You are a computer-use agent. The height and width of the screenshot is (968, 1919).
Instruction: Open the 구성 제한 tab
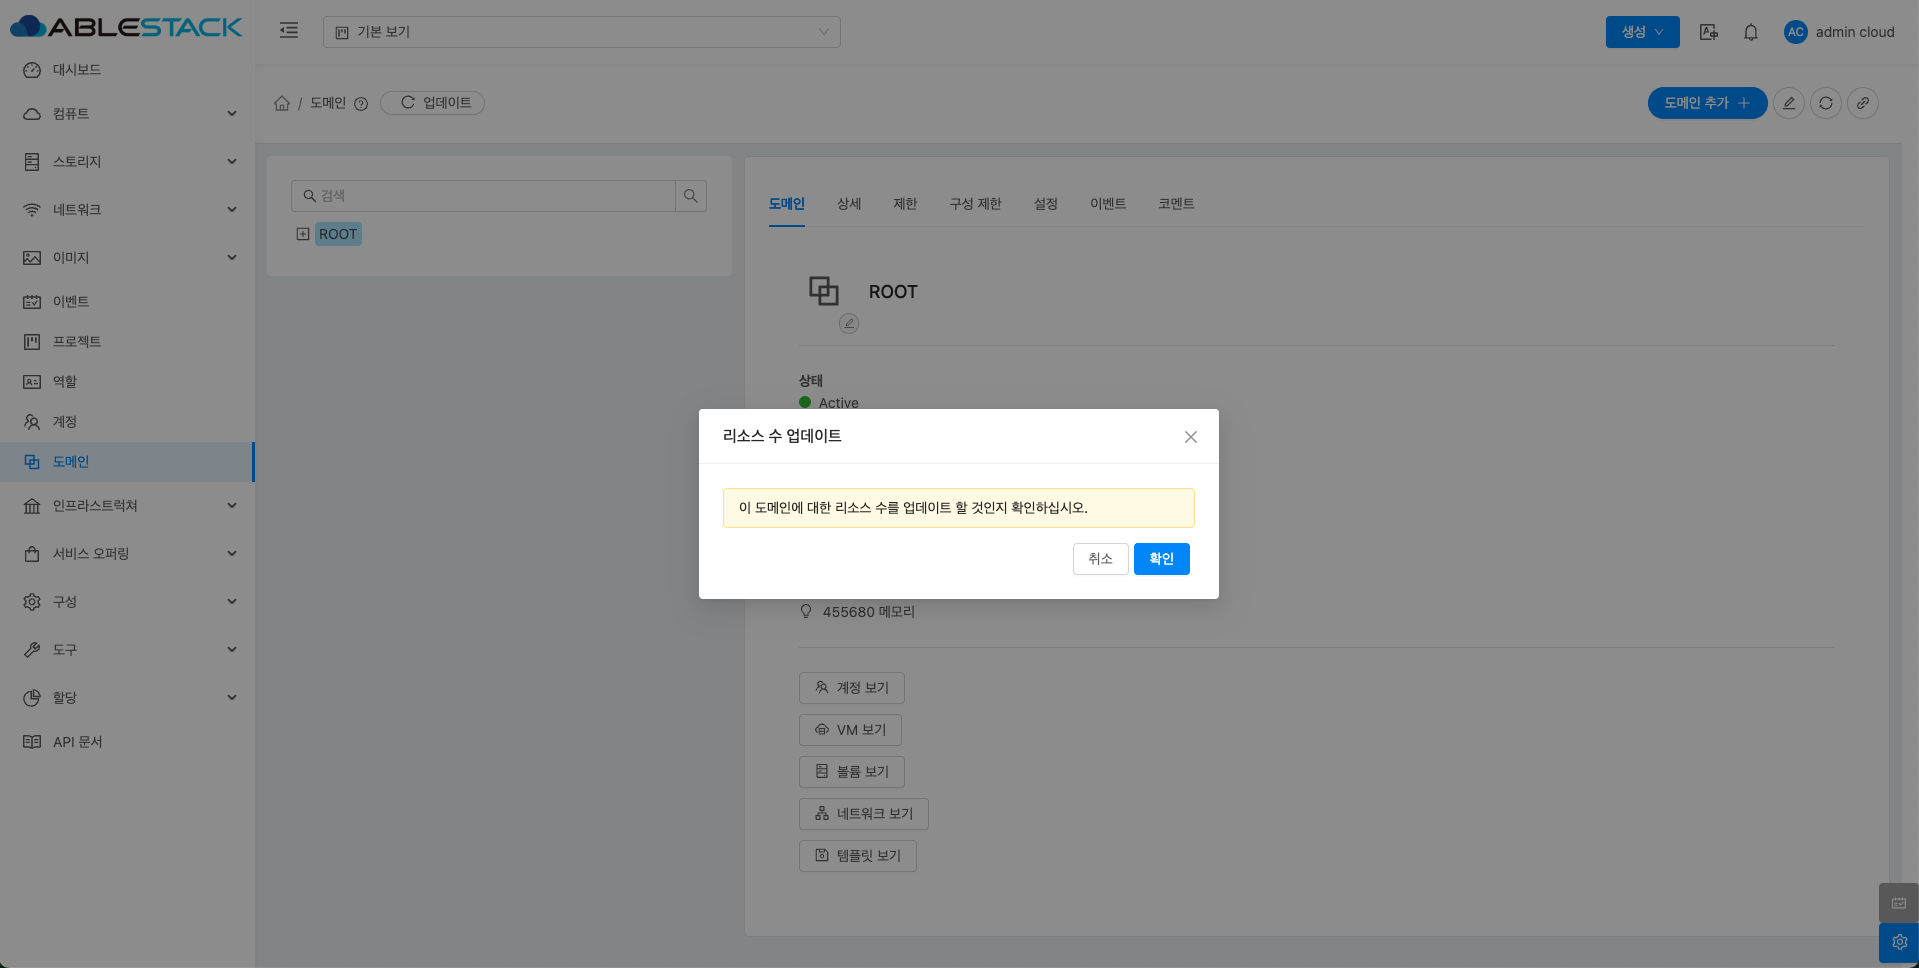tap(975, 204)
